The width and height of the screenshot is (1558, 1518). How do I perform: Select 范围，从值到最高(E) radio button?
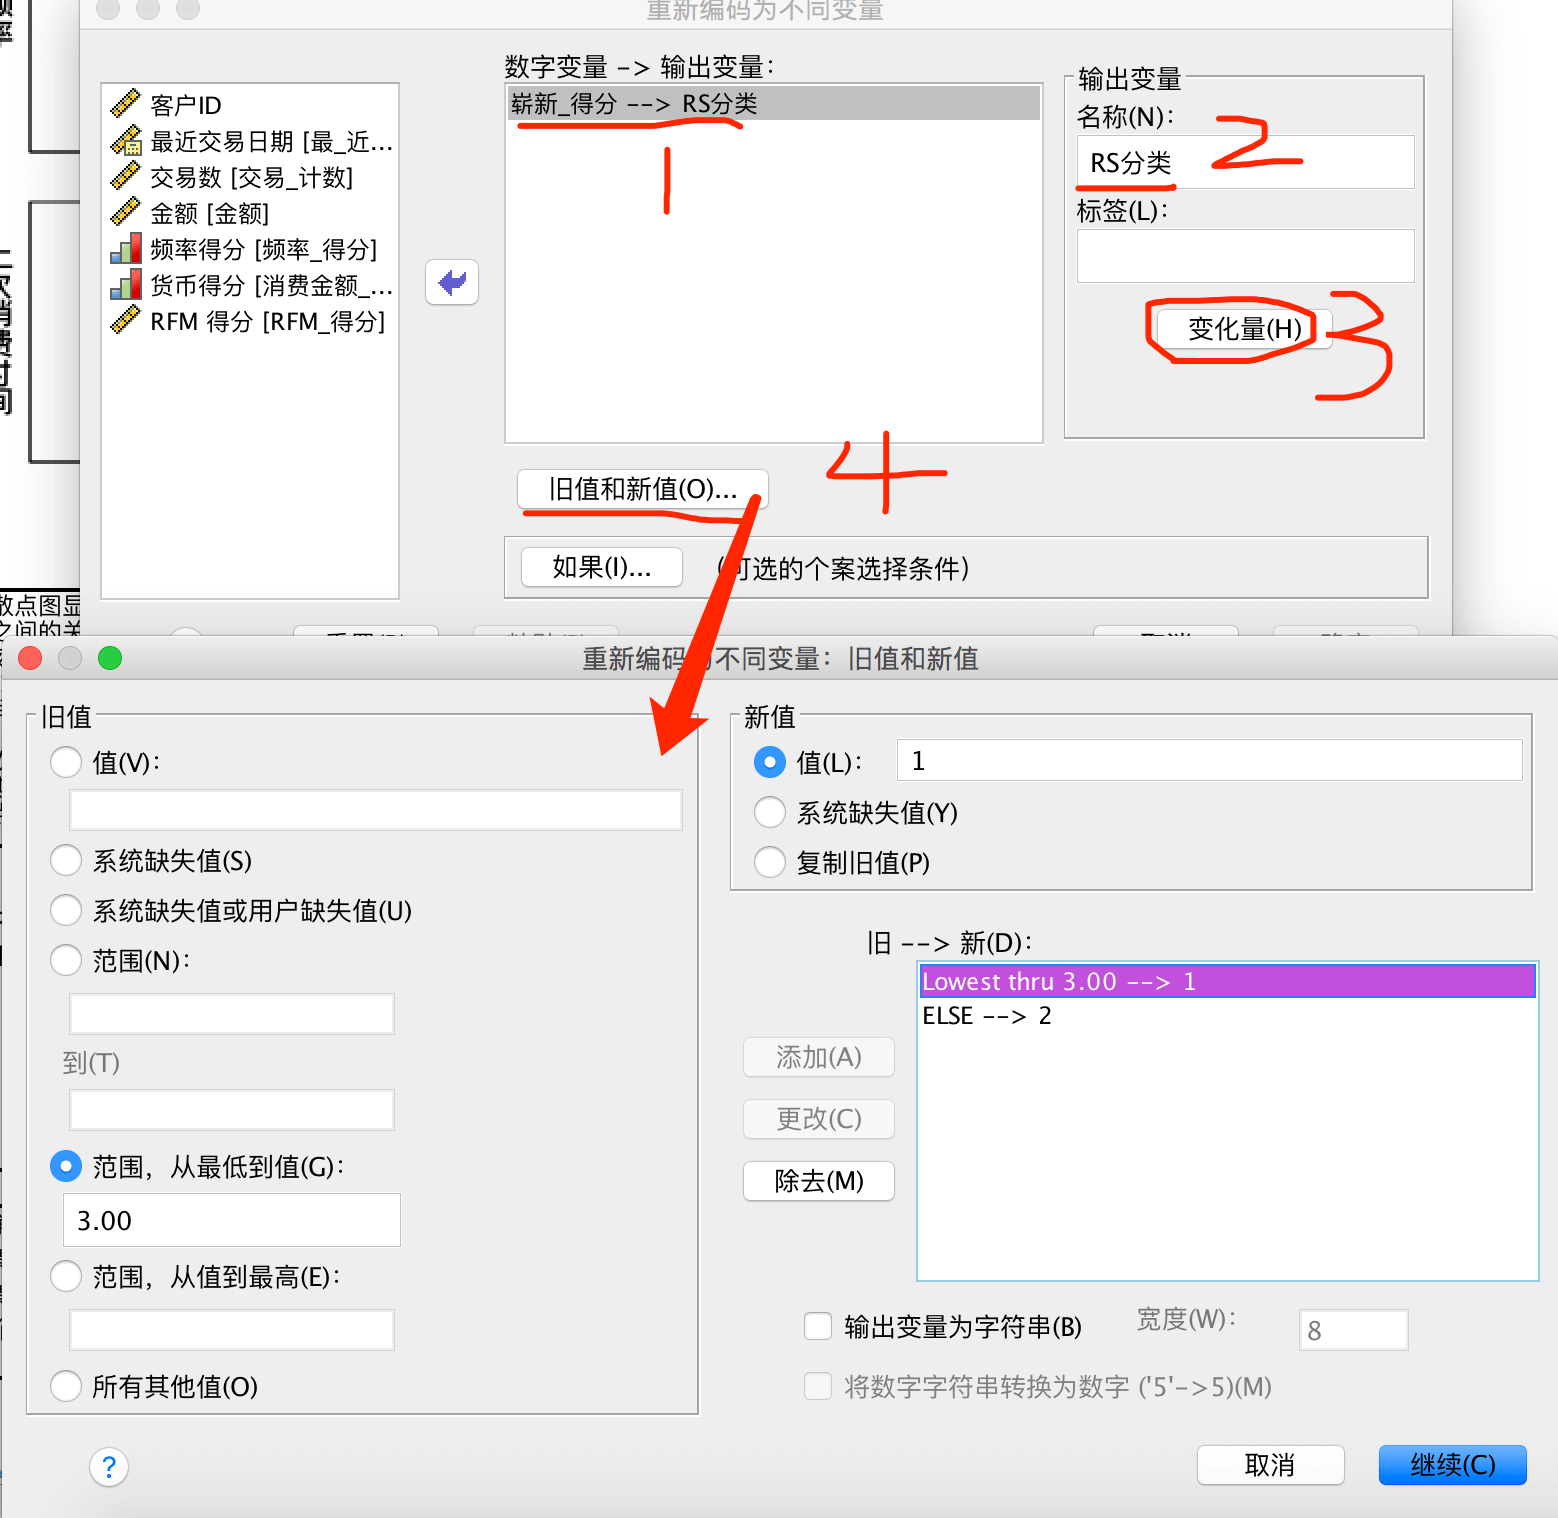tap(66, 1276)
